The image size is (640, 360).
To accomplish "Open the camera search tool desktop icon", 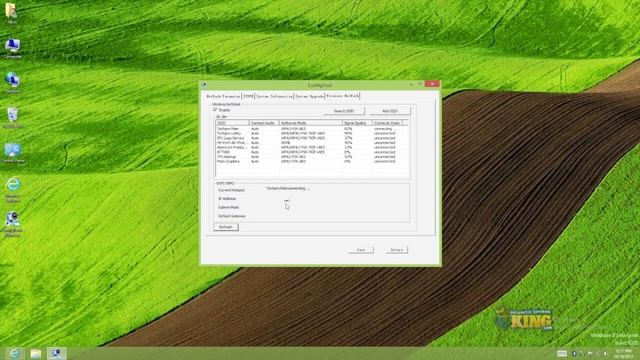I will (12, 224).
